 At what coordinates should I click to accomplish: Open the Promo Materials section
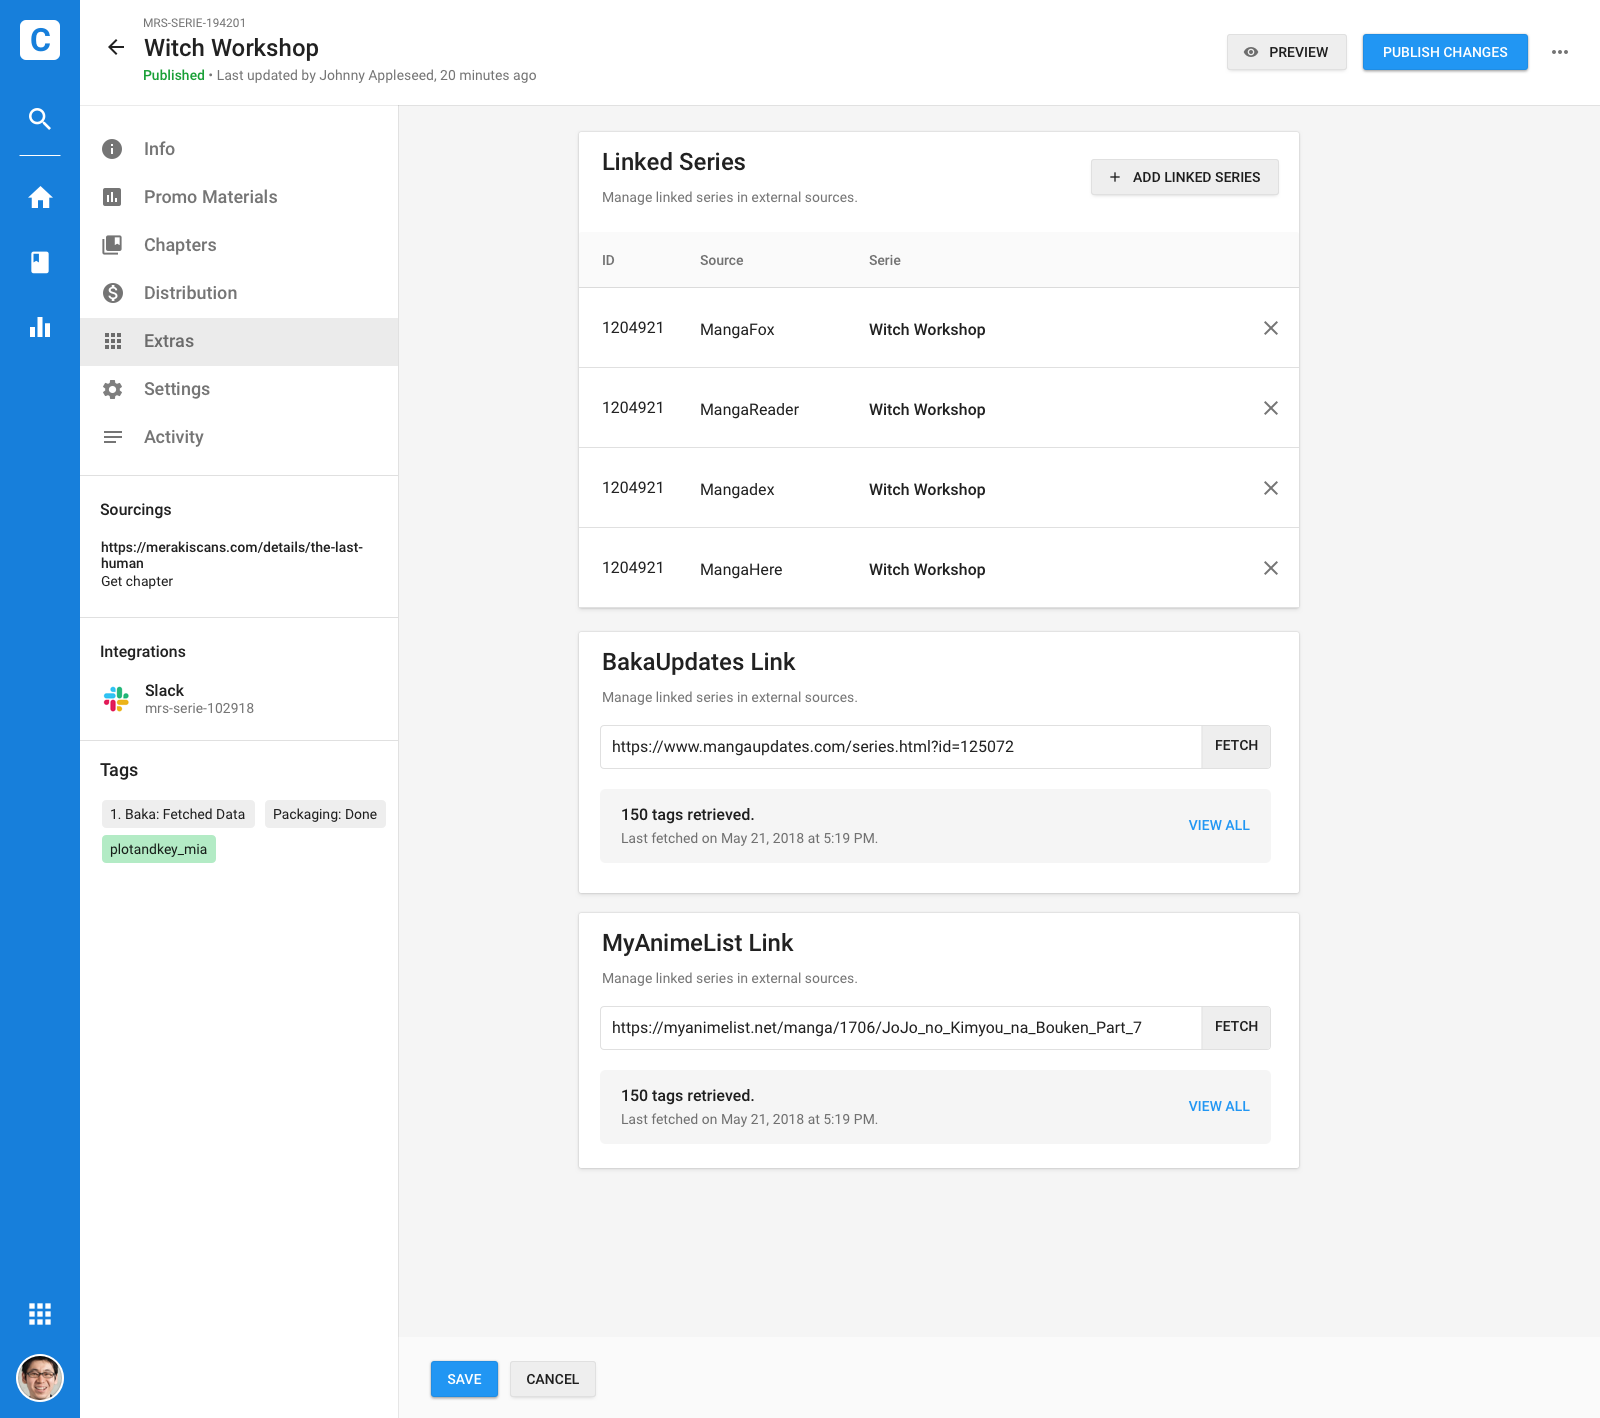[210, 197]
